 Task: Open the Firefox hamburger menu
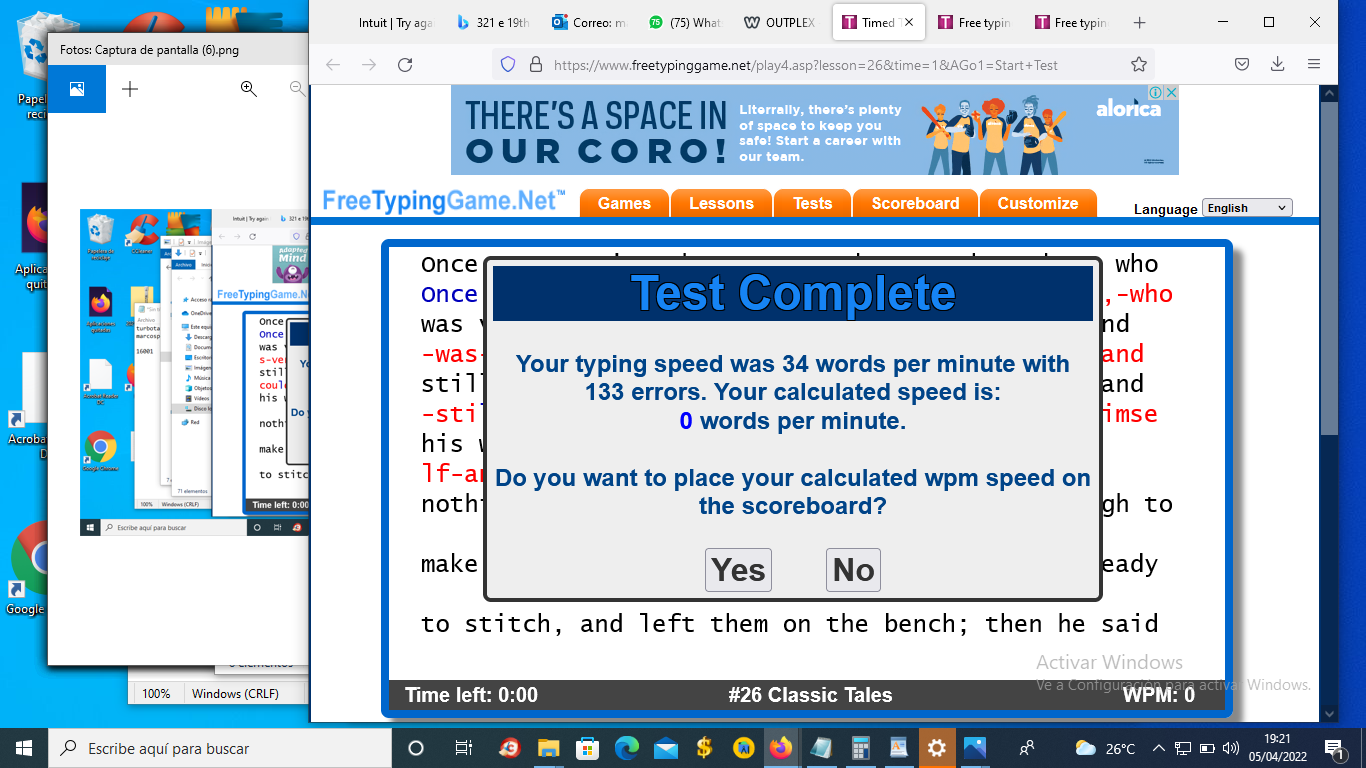click(1314, 65)
